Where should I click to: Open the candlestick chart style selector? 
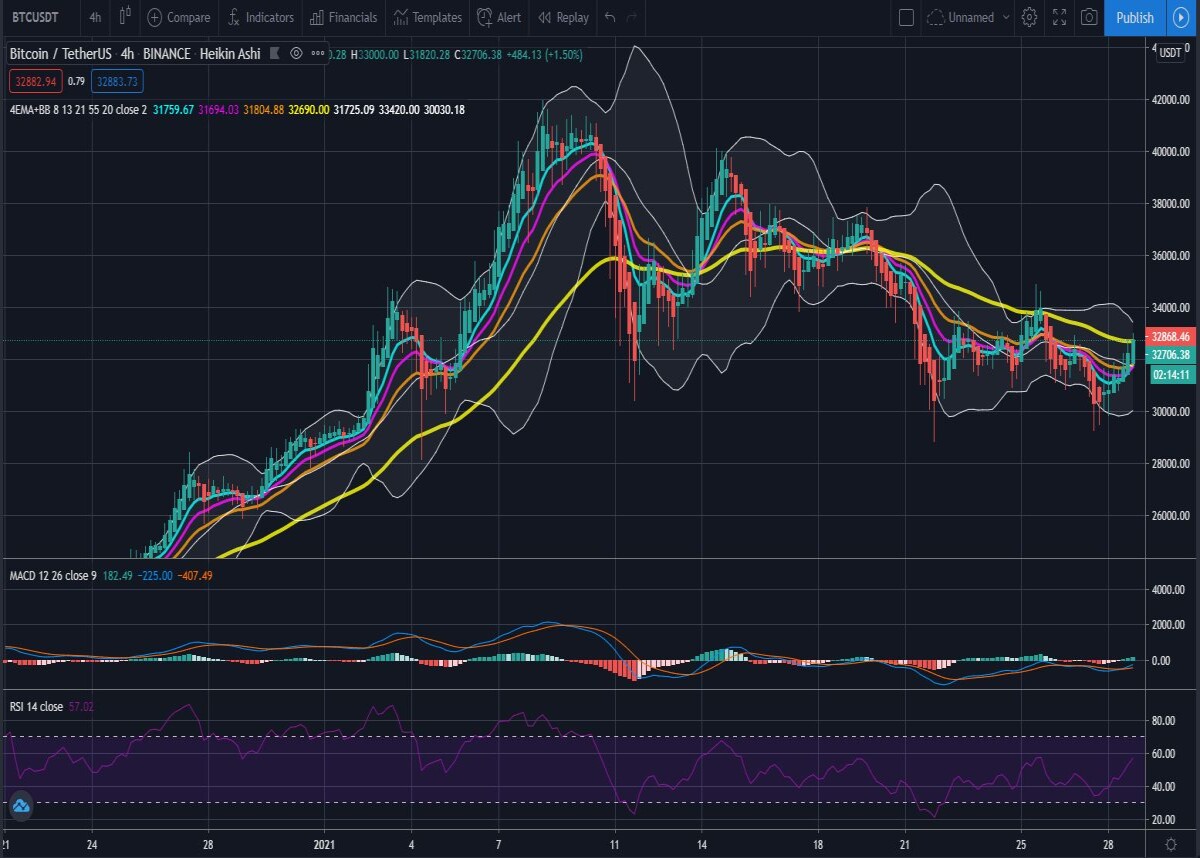coord(125,17)
